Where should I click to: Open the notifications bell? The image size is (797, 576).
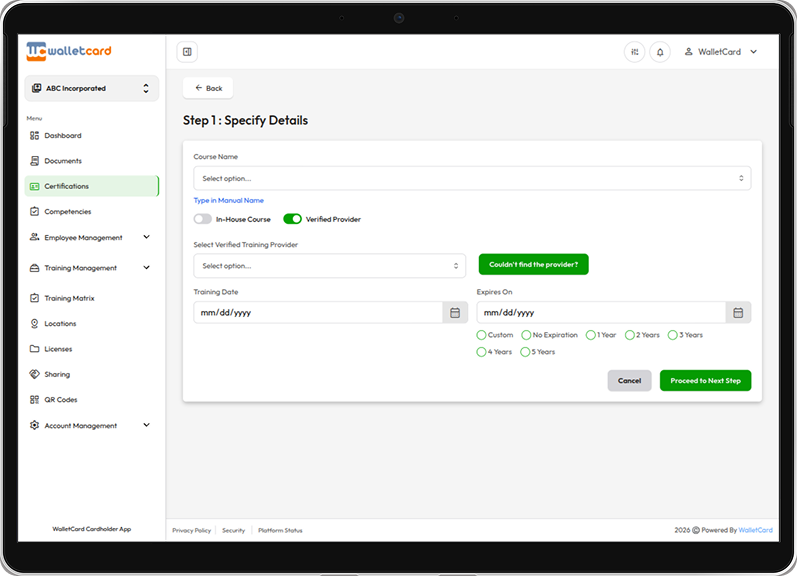pyautogui.click(x=660, y=52)
